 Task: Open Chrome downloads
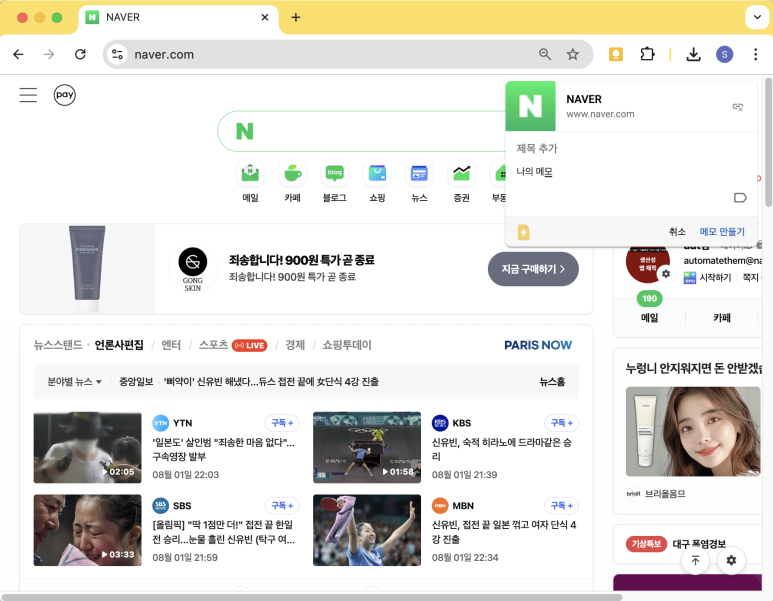click(693, 54)
